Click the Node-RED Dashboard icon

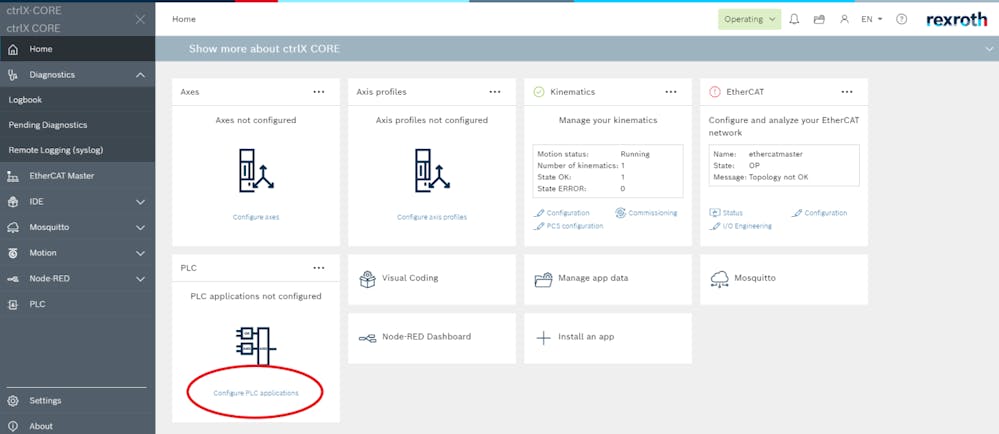coord(368,338)
